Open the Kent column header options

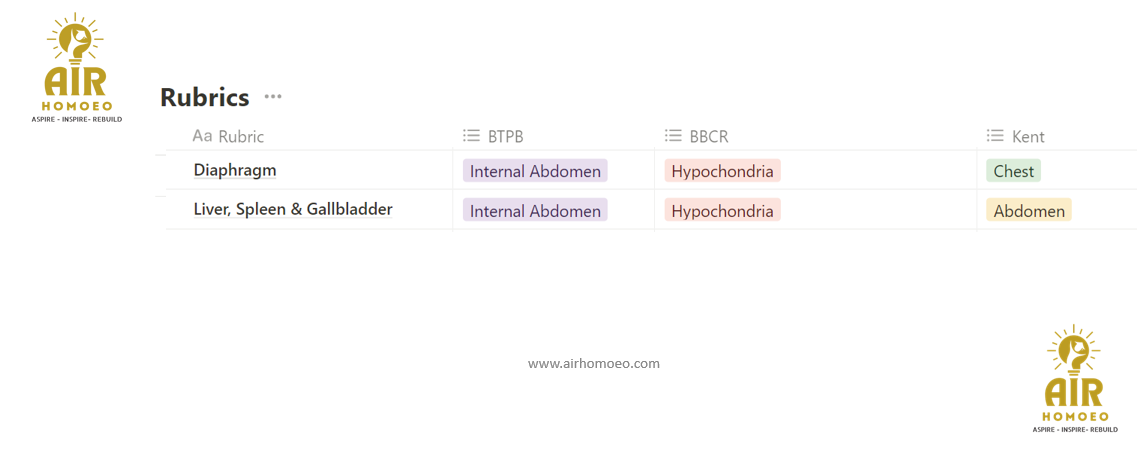point(1028,137)
